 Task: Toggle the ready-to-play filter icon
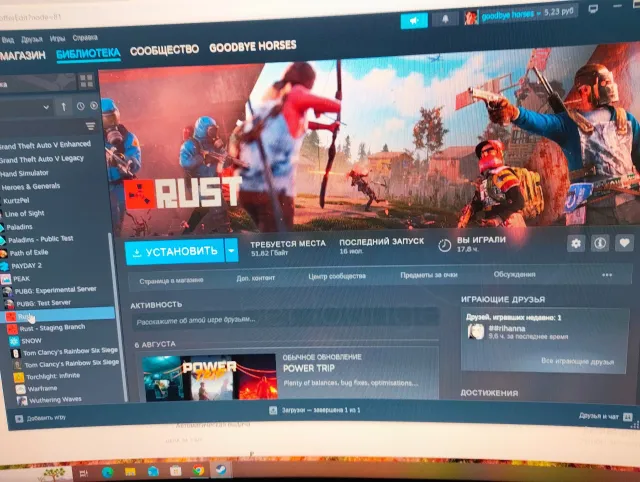(94, 106)
